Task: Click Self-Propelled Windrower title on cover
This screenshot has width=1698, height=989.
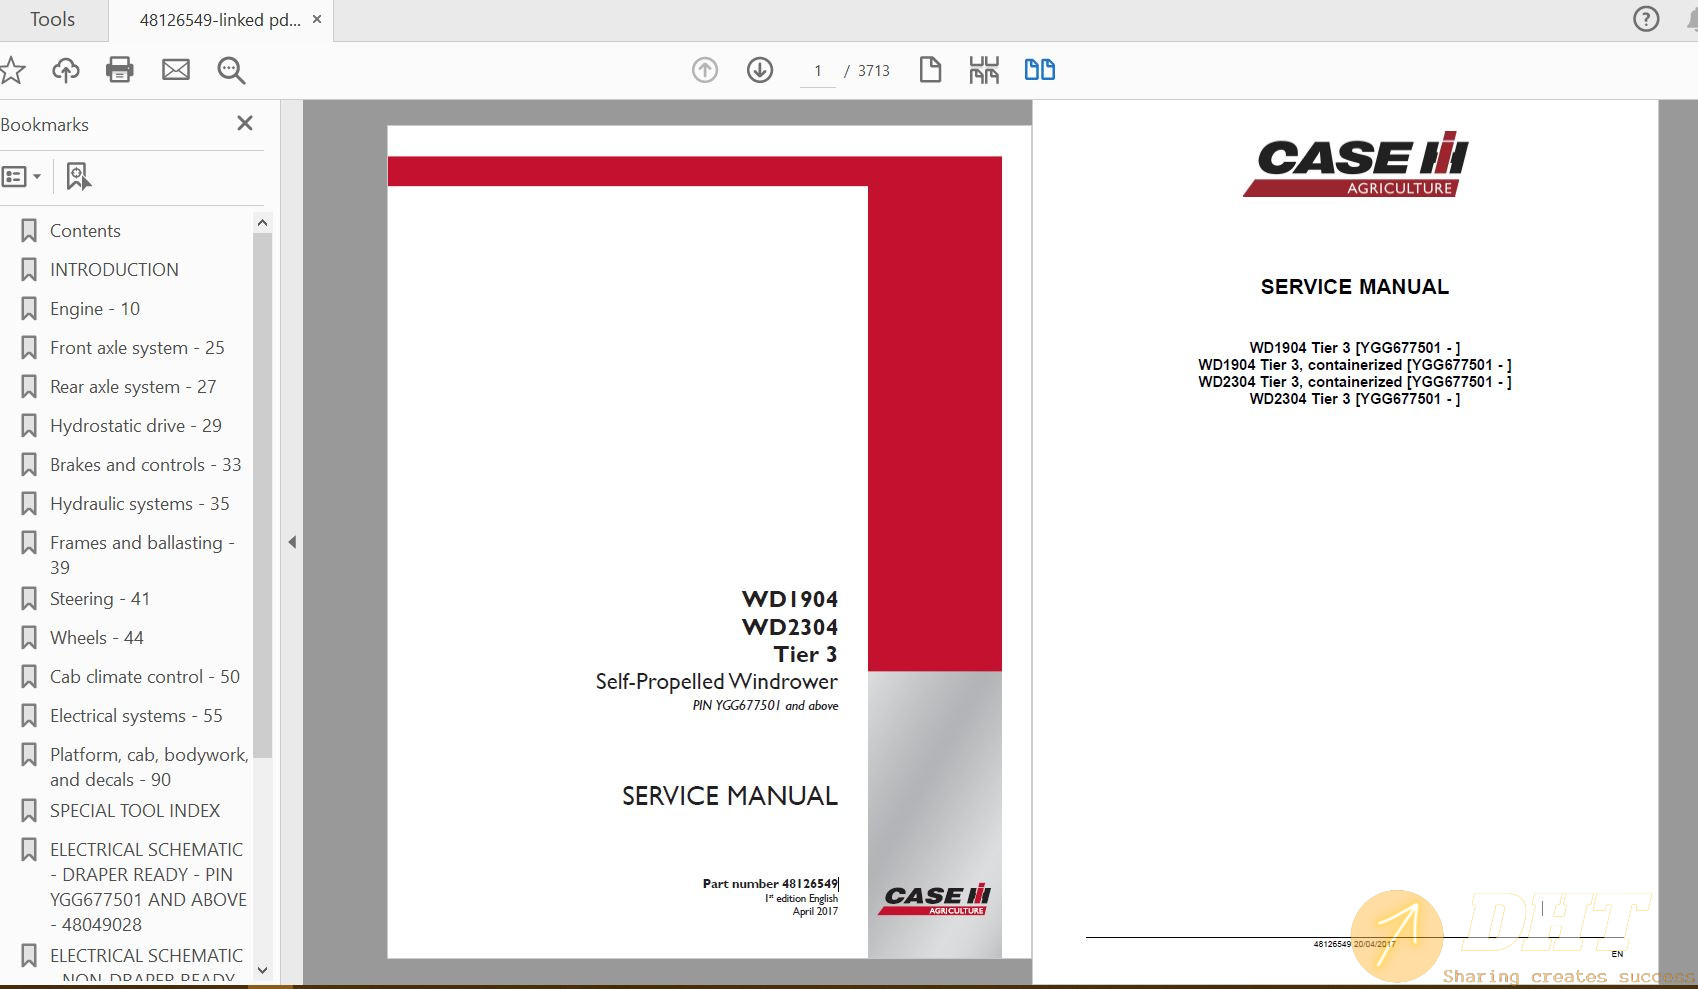Action: pyautogui.click(x=716, y=682)
